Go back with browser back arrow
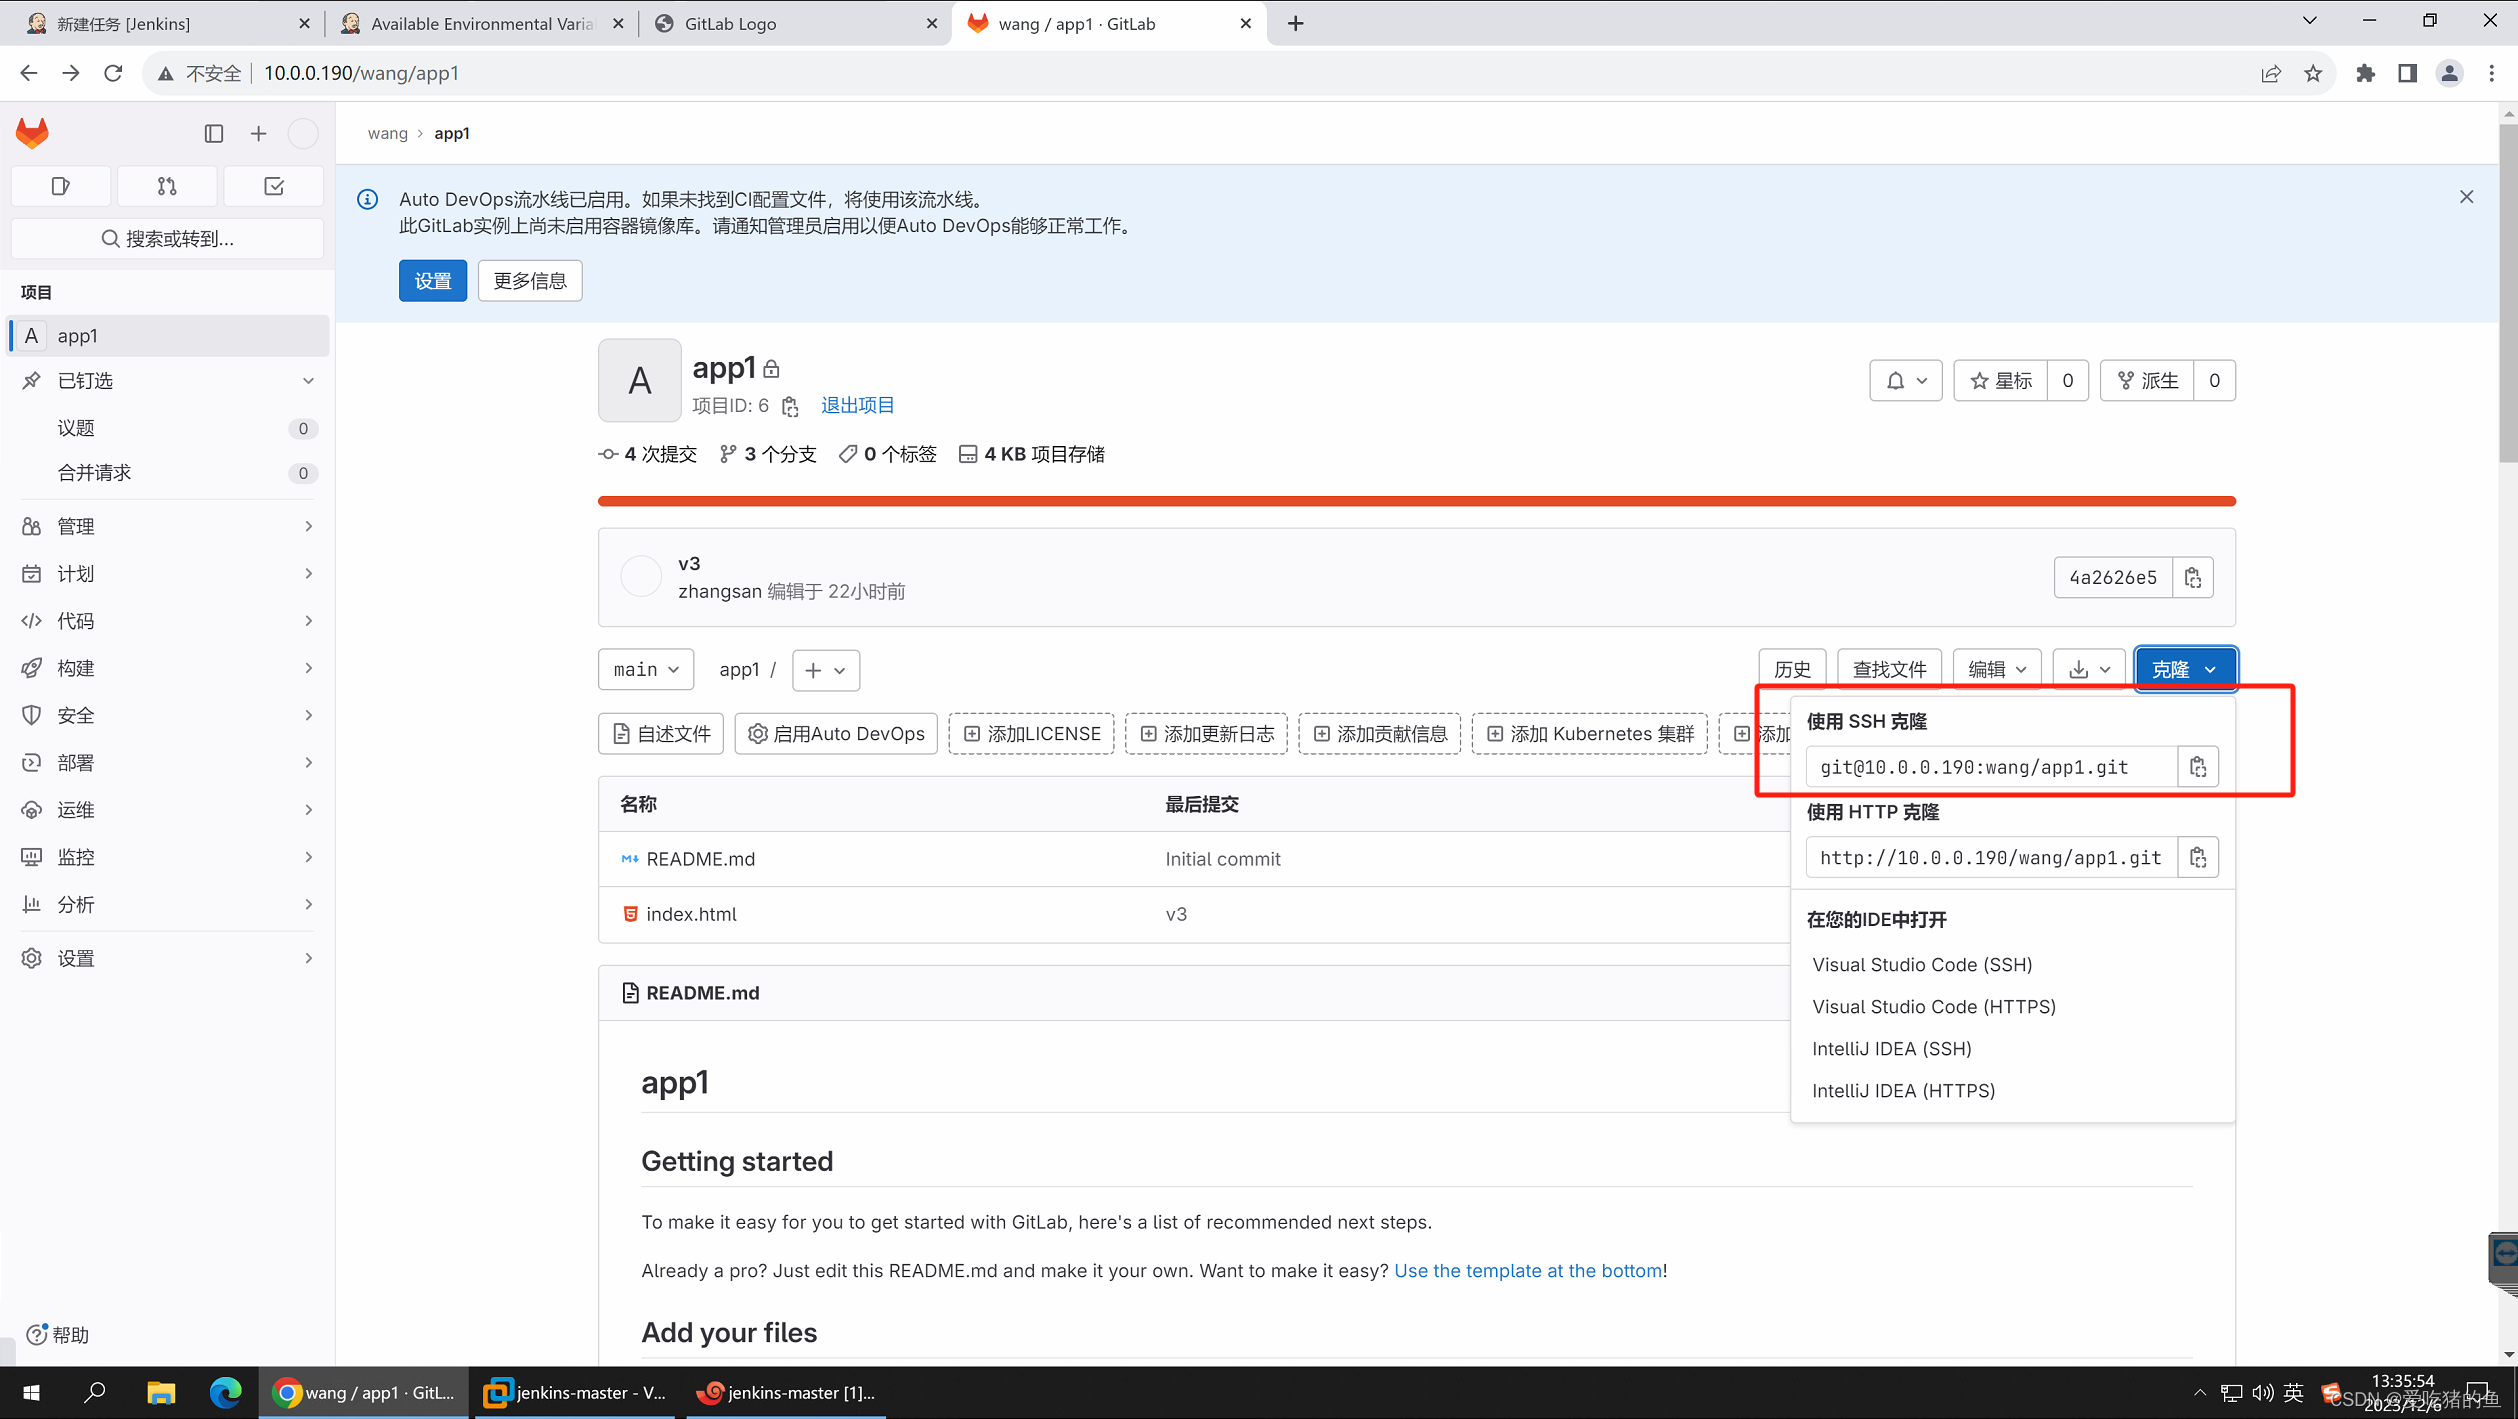 pos(28,73)
